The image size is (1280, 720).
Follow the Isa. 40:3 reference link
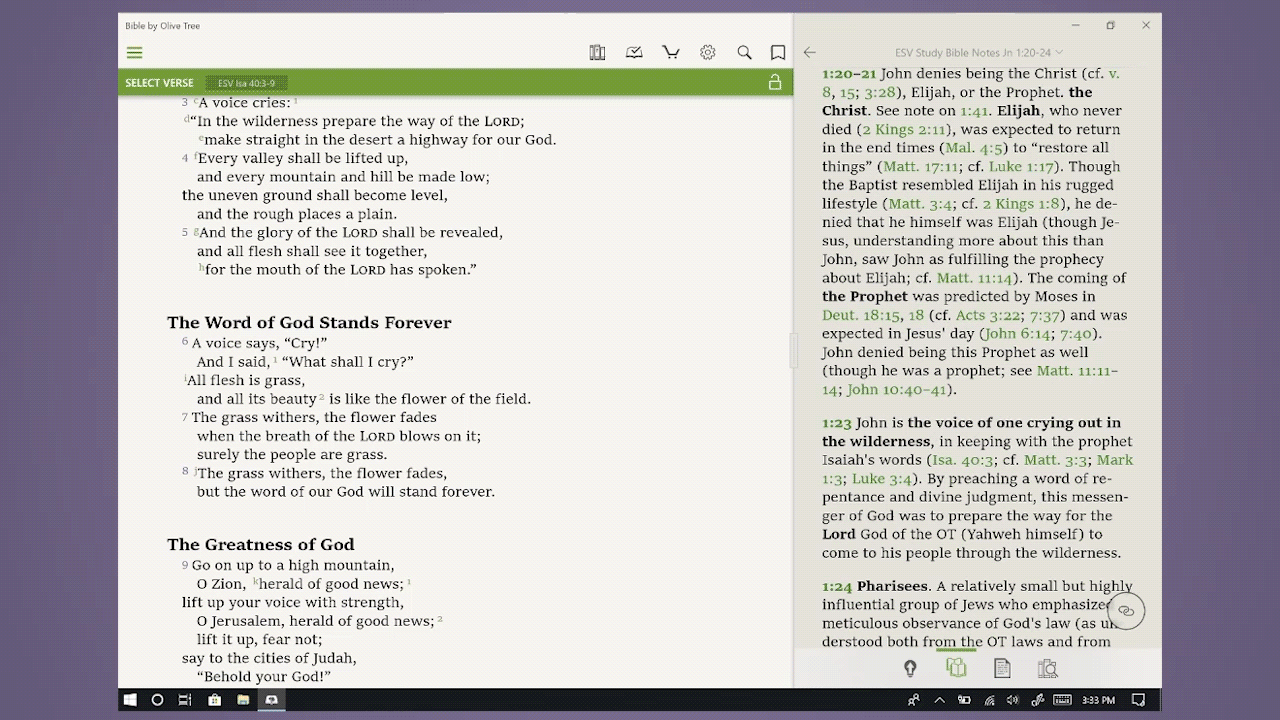963,460
